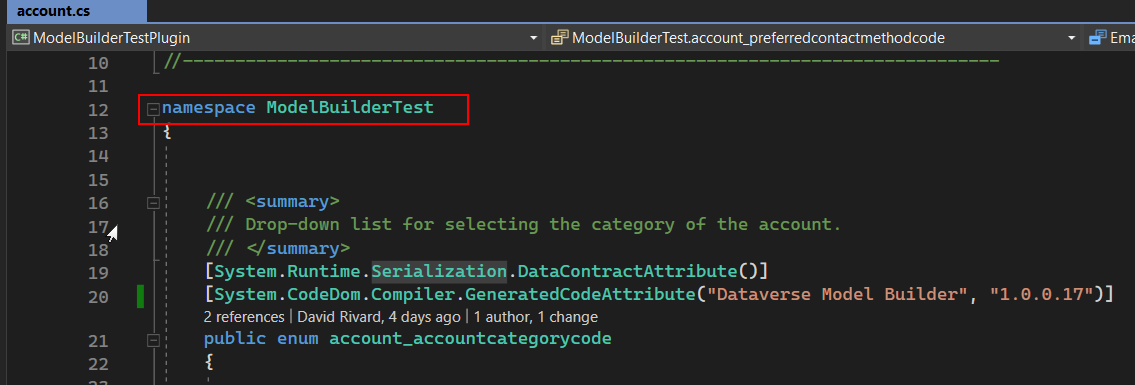Click the green change marker on line 20
The image size is (1135, 385).
point(140,297)
